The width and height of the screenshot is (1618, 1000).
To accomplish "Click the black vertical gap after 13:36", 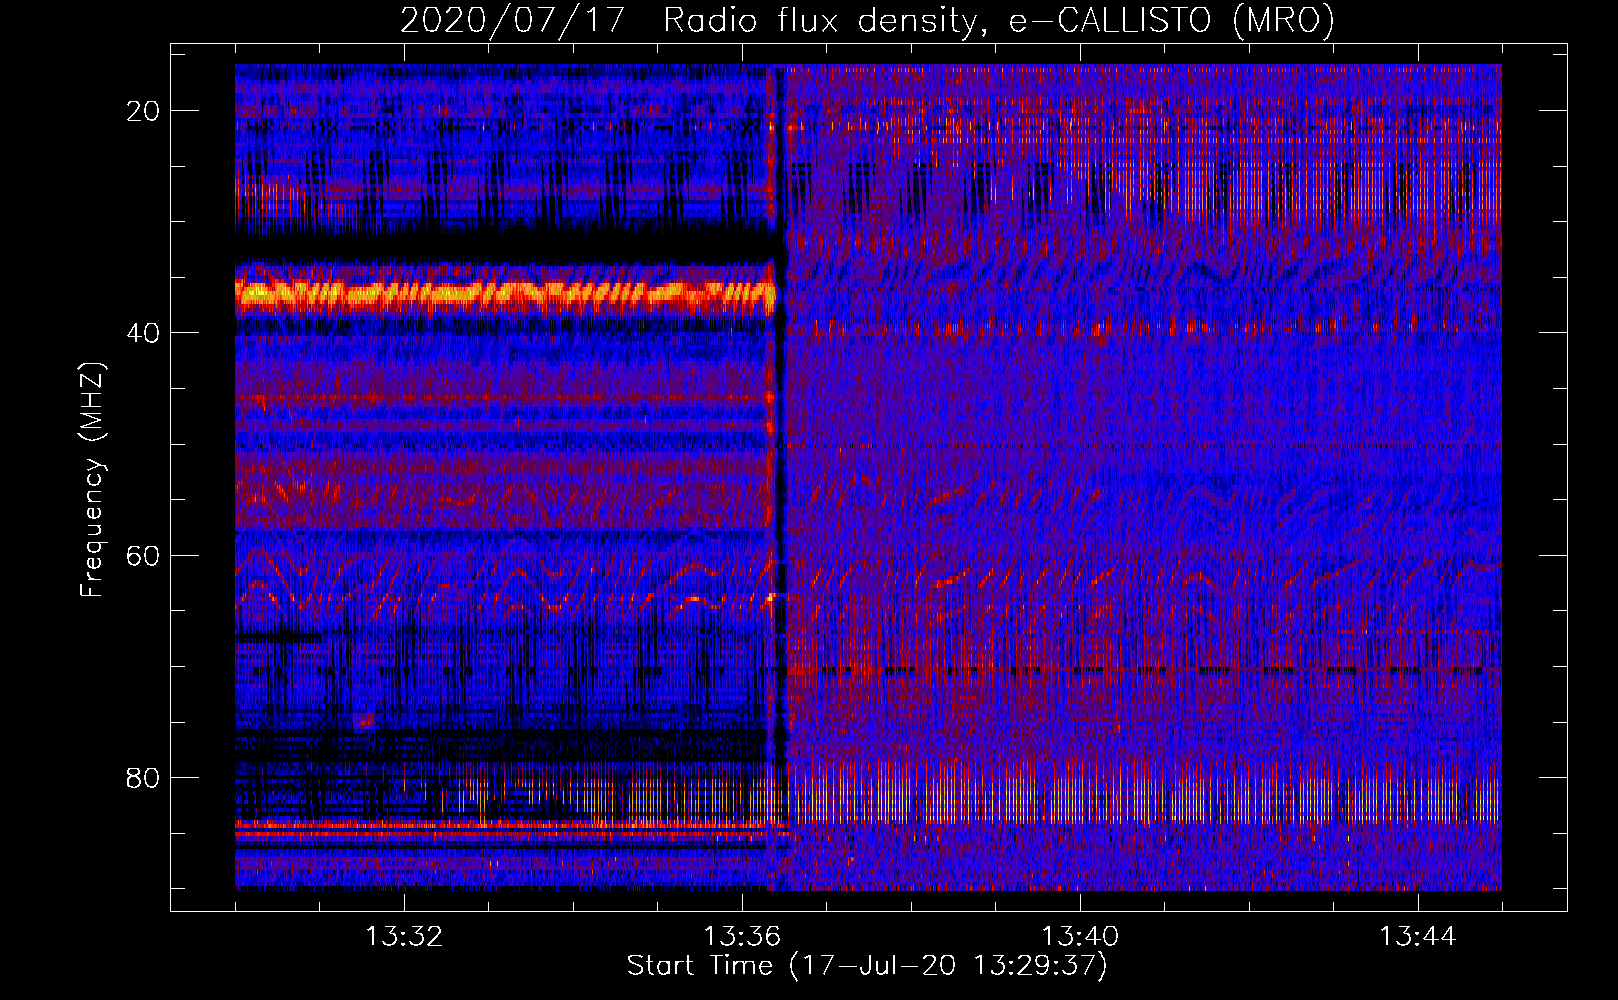I will pos(780,477).
